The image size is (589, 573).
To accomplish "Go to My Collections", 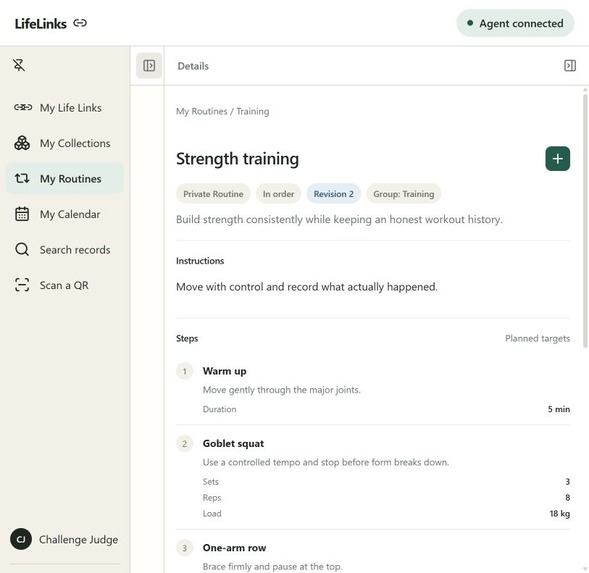I will pyautogui.click(x=65, y=143).
